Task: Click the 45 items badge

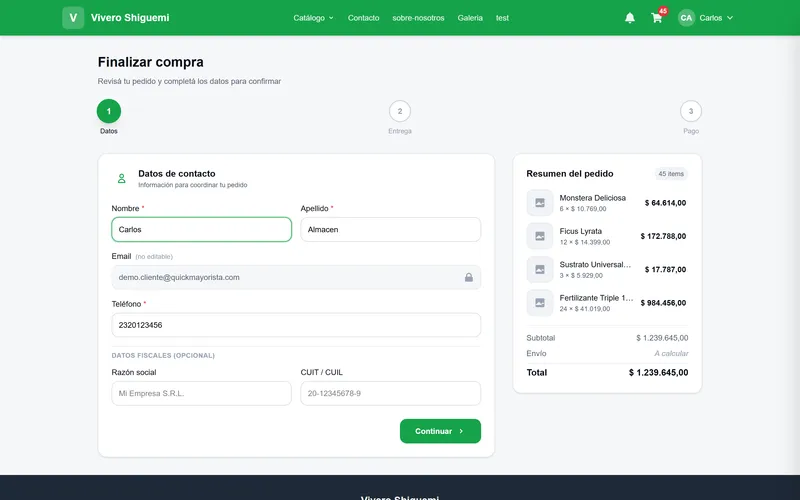Action: (x=671, y=174)
